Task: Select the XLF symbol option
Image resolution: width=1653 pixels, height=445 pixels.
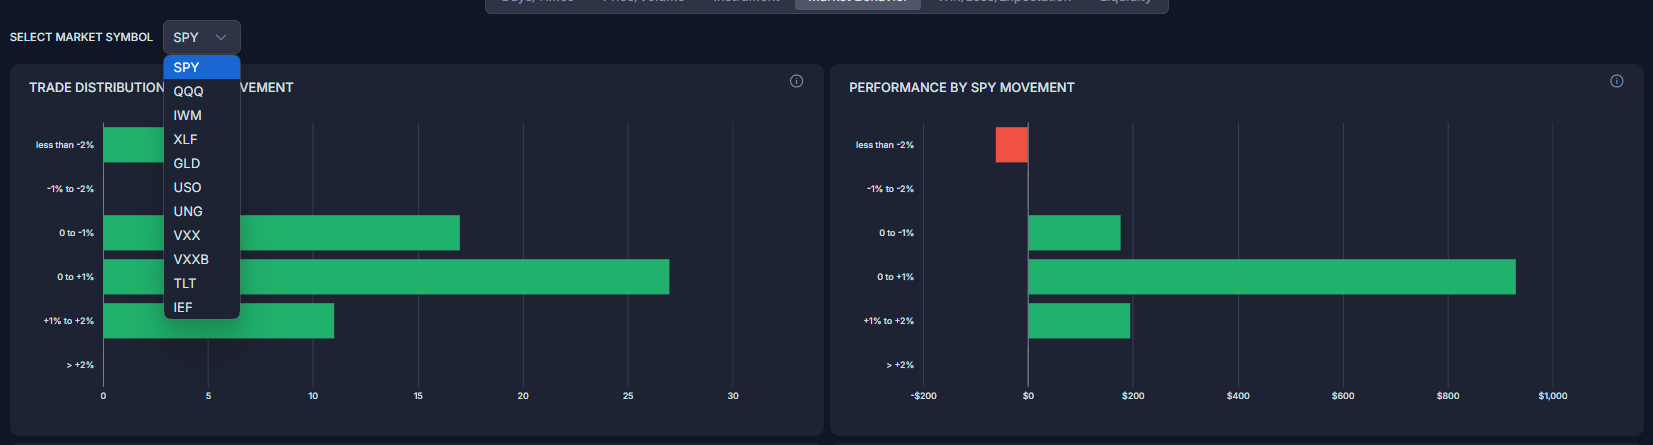Action: pos(201,139)
